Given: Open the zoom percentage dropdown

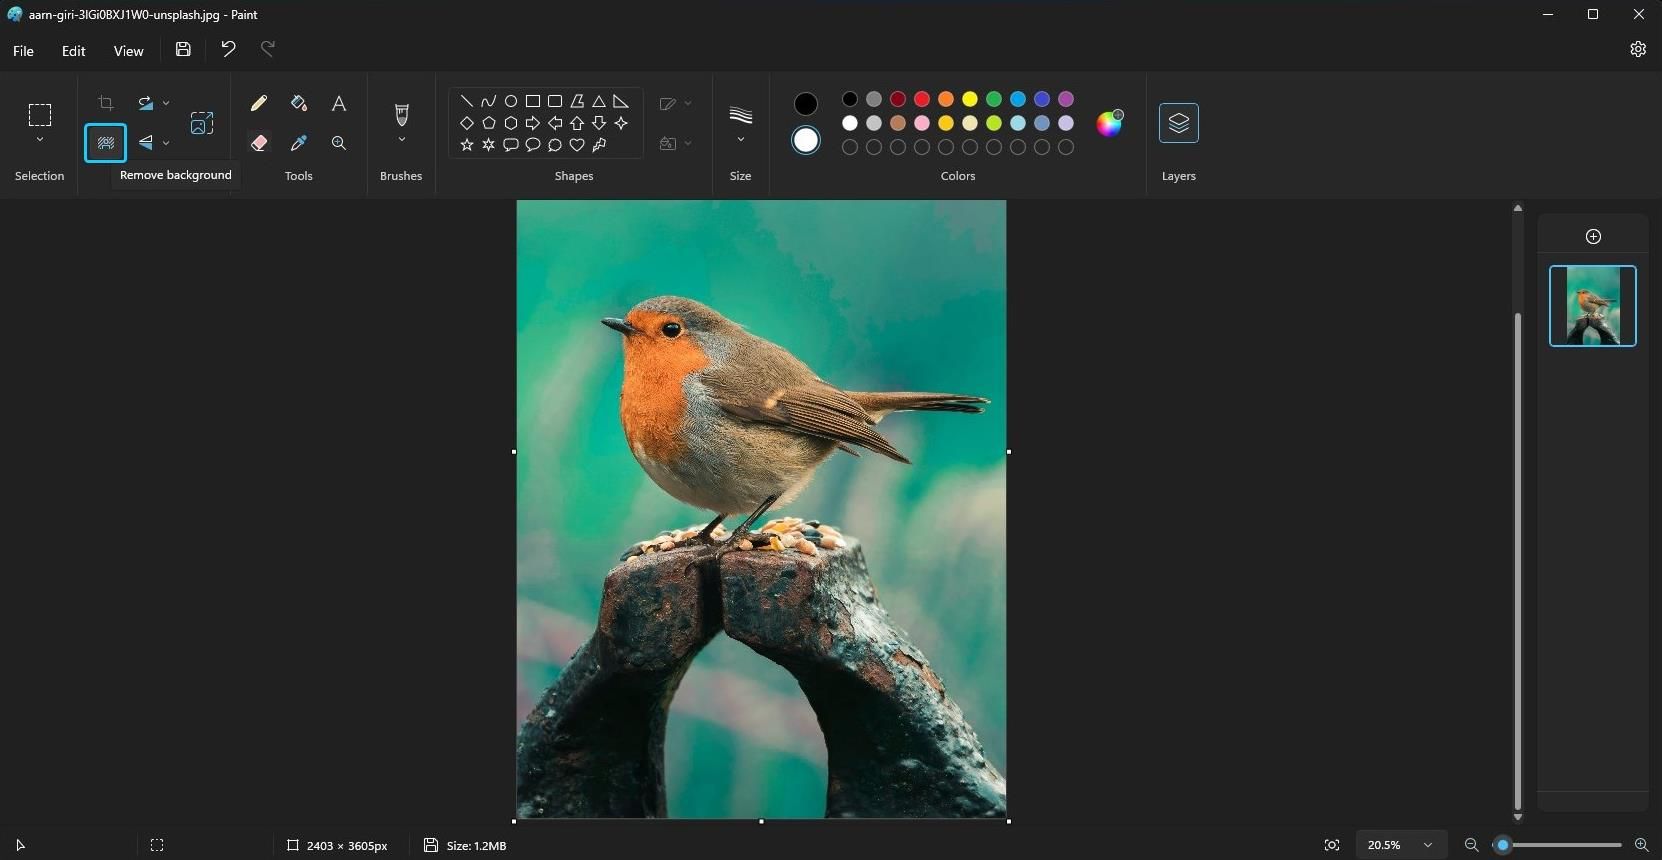Looking at the screenshot, I should point(1428,845).
